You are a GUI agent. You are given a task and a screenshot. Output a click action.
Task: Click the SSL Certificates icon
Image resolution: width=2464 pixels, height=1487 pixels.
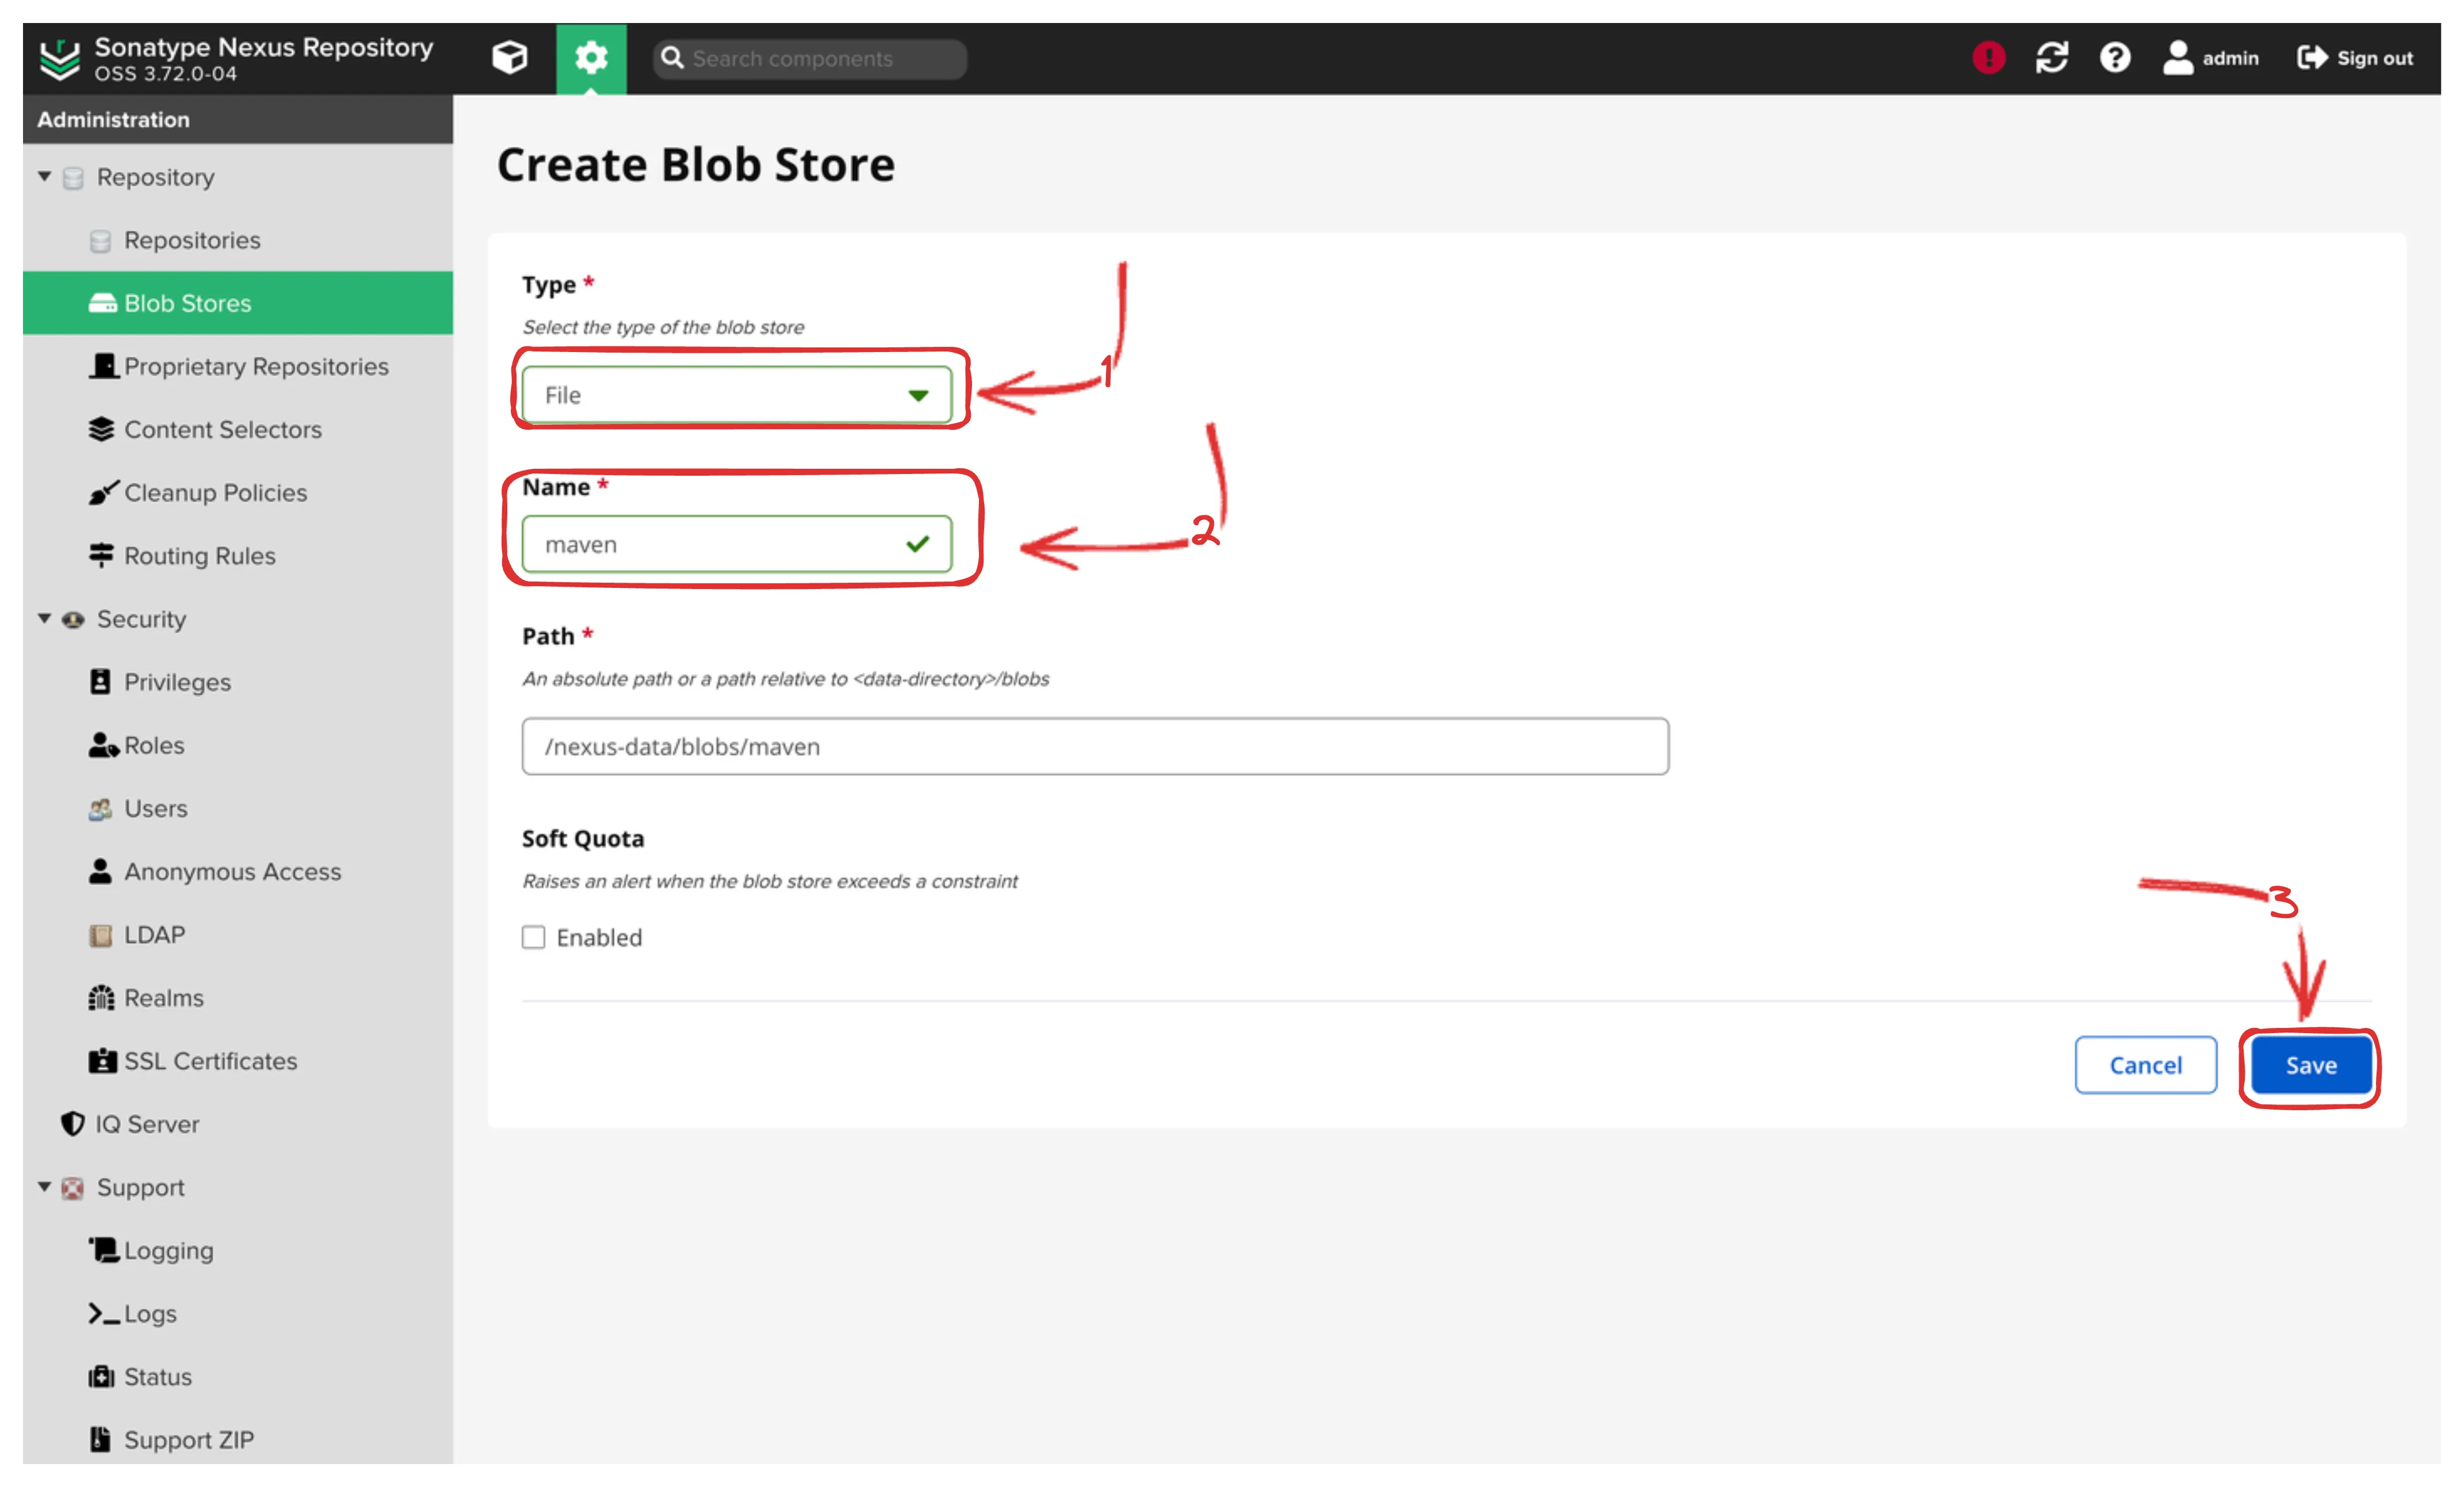point(102,1060)
